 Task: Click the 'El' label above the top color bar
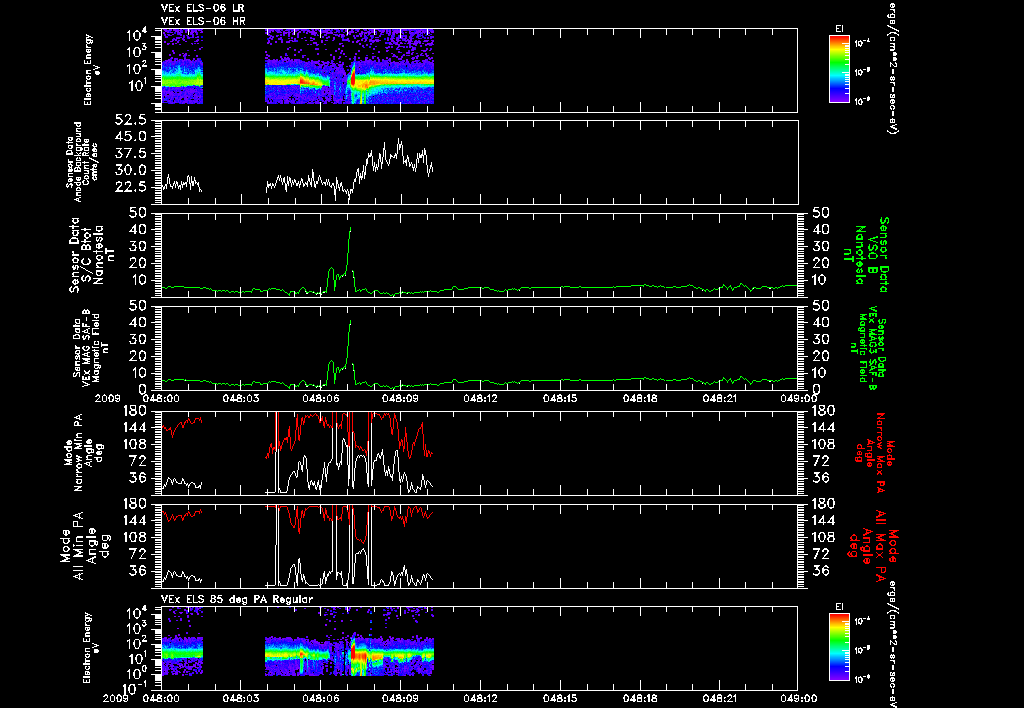[839, 29]
